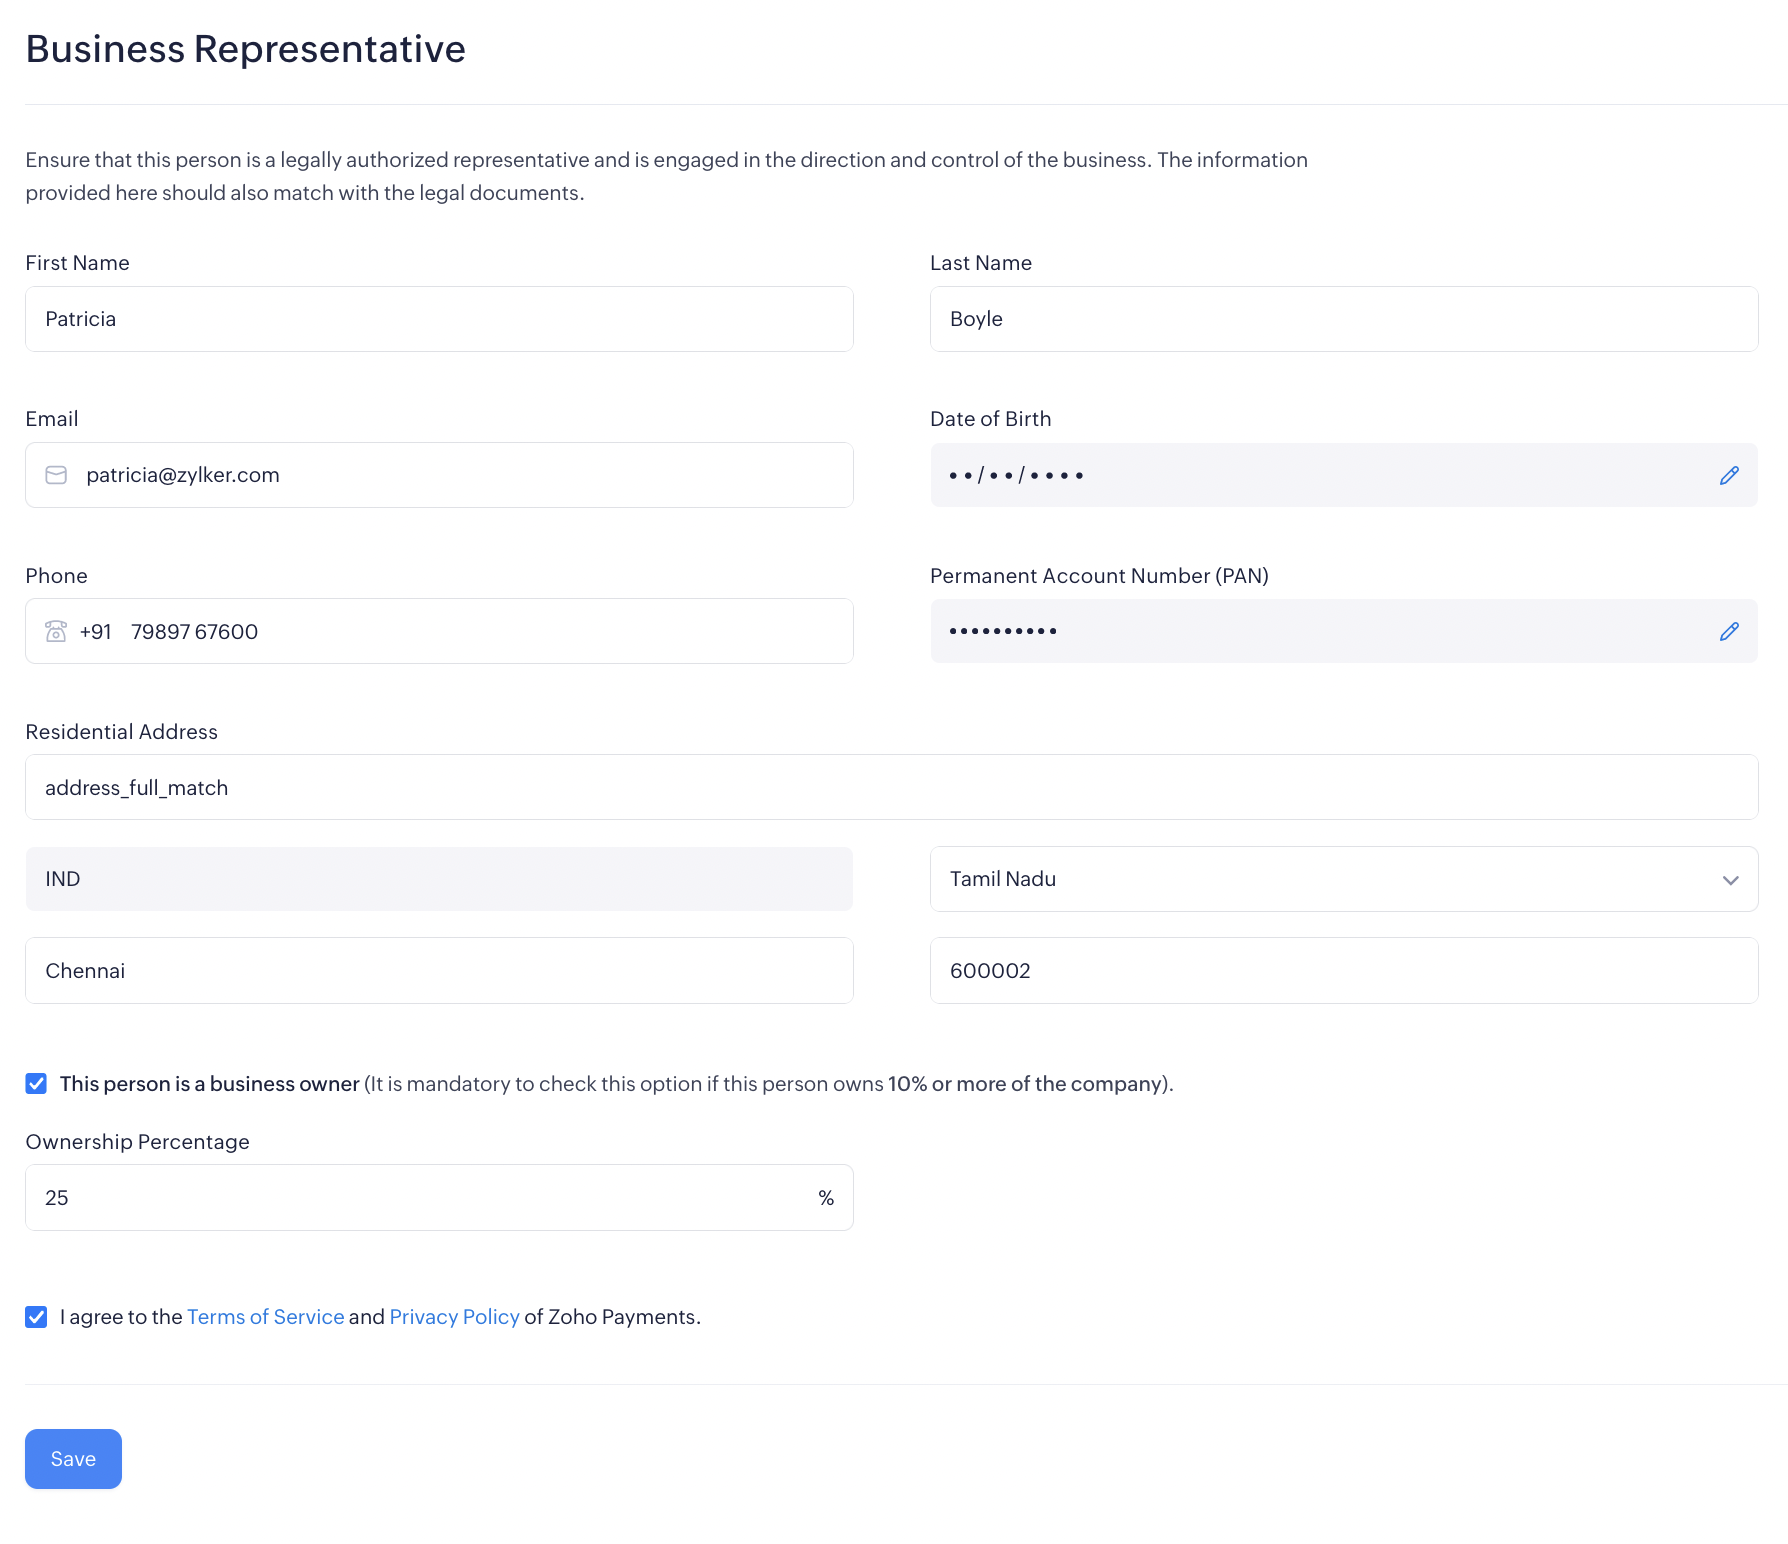Click the chevron arrow of state selector

[1730, 880]
